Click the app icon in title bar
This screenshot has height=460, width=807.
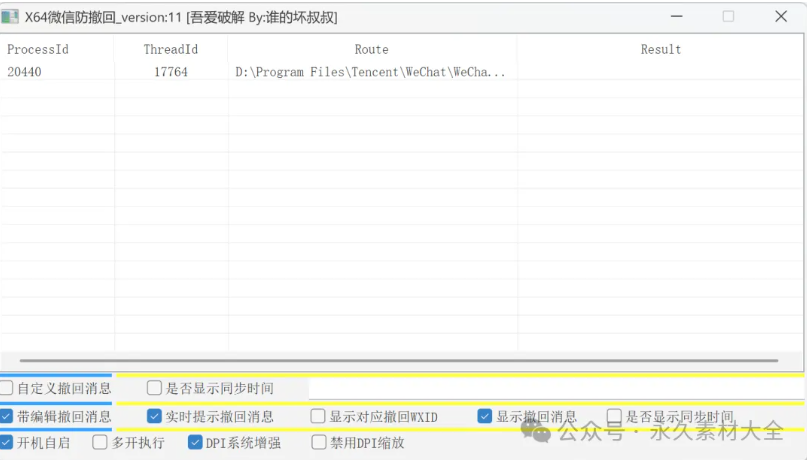pyautogui.click(x=10, y=17)
